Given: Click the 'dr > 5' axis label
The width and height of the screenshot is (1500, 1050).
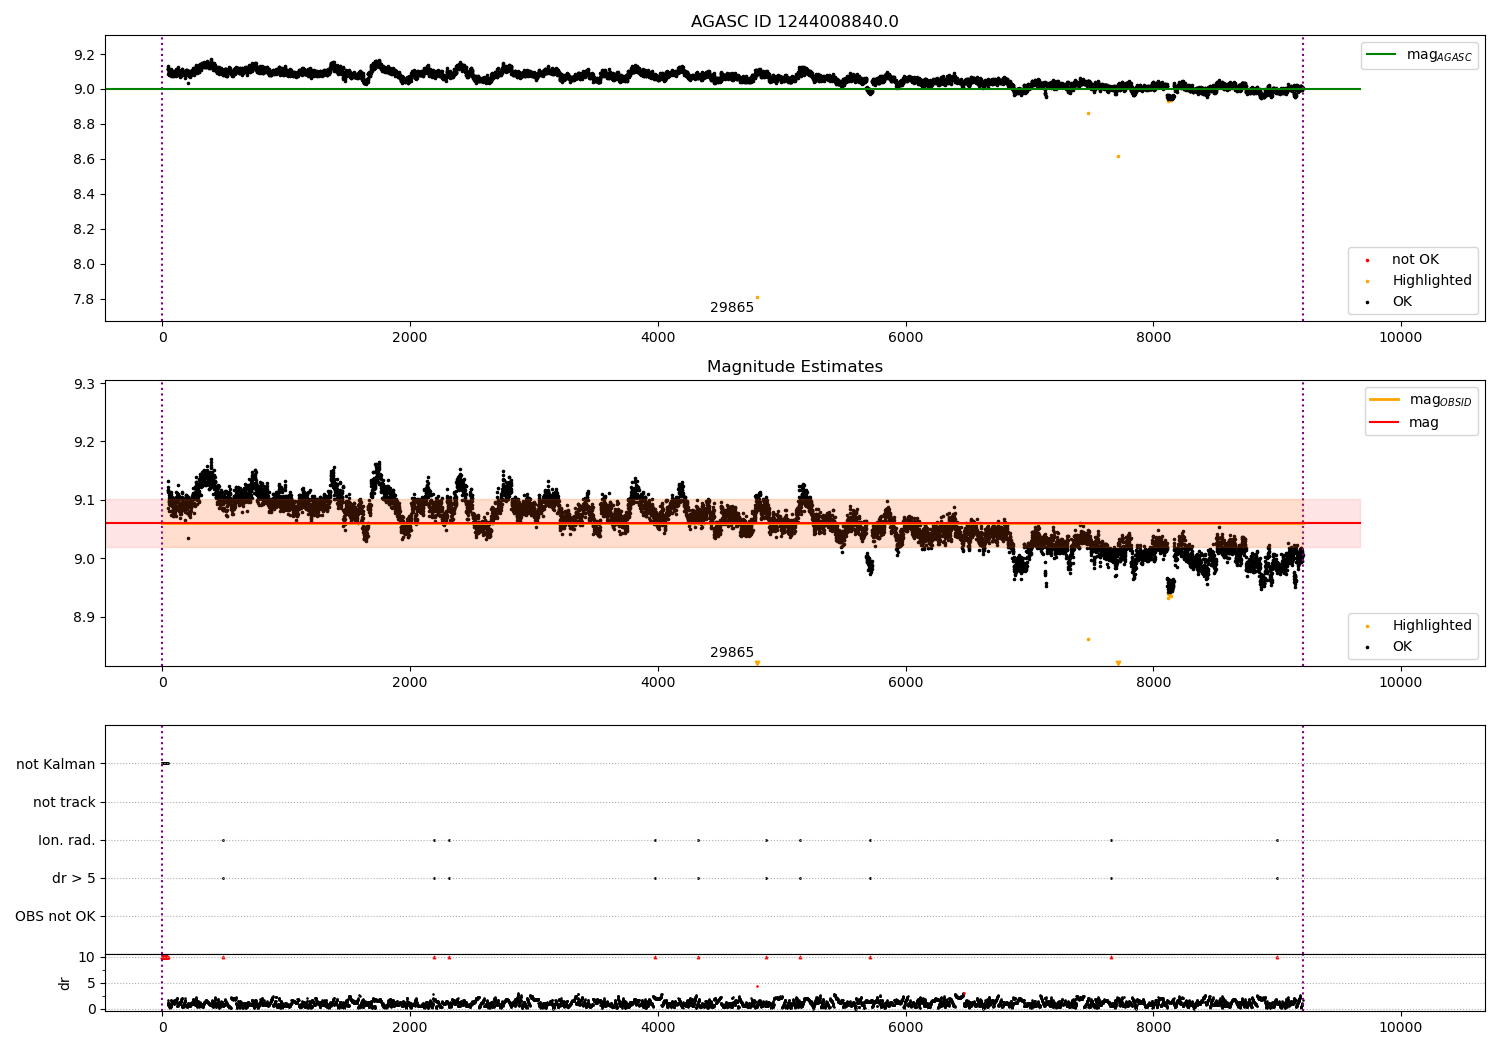Looking at the screenshot, I should coord(74,878).
